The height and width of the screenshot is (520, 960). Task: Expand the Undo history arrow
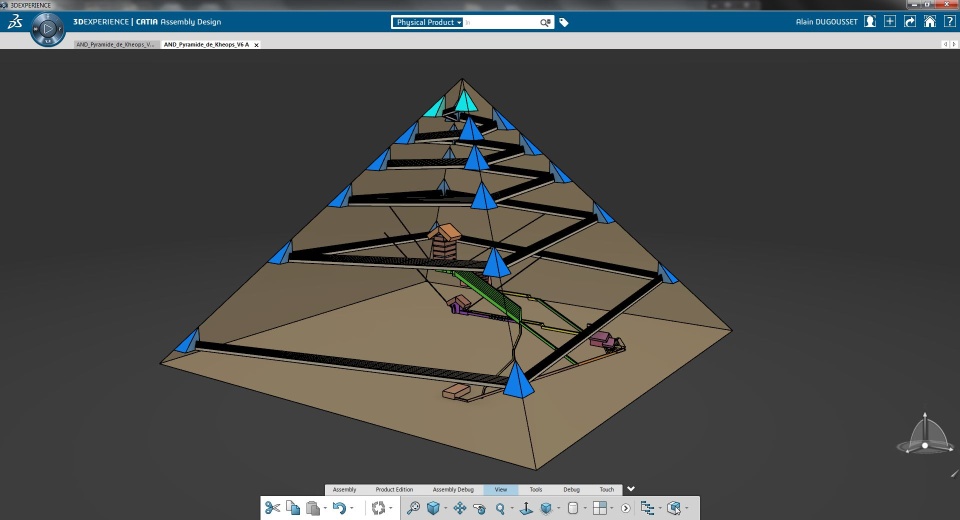click(x=351, y=508)
